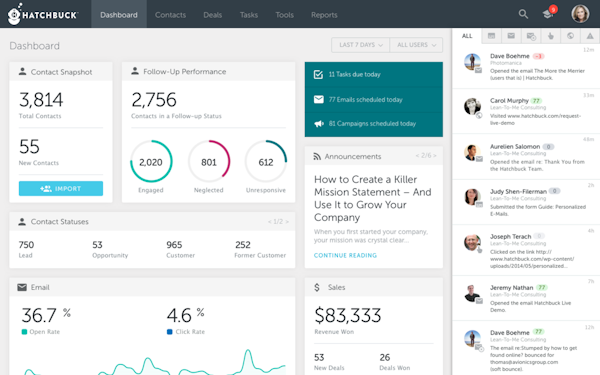Click the 801 Neglected progress ring
This screenshot has height=375, width=600.
pyautogui.click(x=209, y=161)
